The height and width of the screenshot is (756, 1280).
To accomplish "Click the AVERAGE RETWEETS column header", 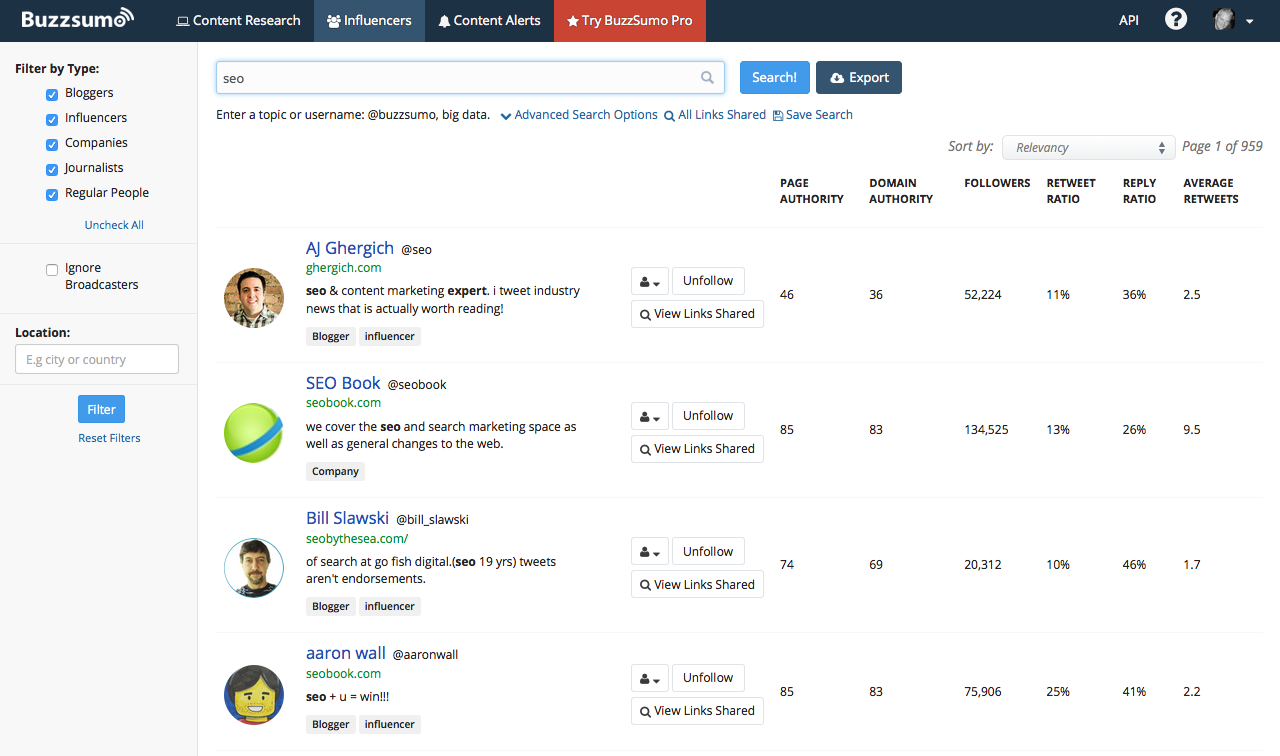I will [x=1211, y=191].
